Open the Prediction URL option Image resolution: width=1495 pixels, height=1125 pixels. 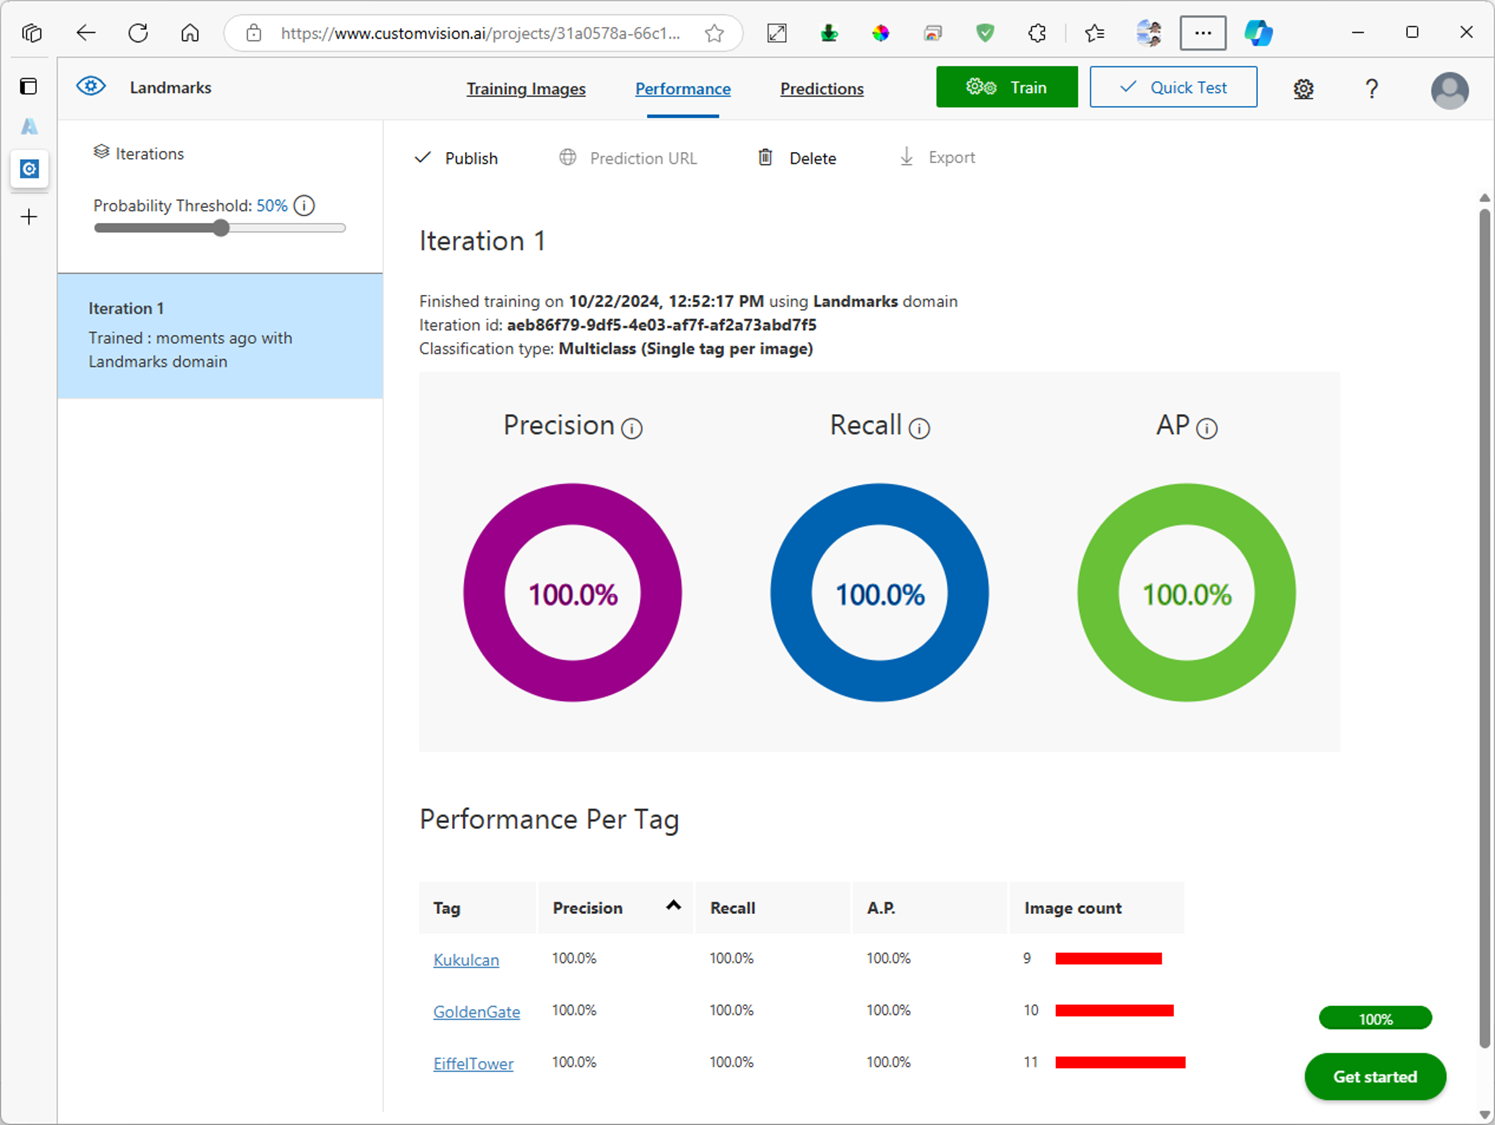[628, 158]
